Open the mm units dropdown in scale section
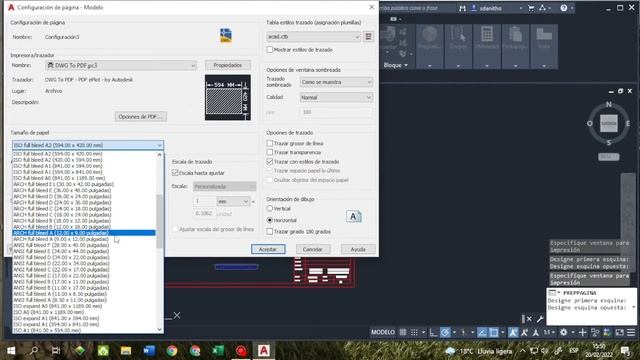Image resolution: width=640 pixels, height=360 pixels. click(x=233, y=202)
